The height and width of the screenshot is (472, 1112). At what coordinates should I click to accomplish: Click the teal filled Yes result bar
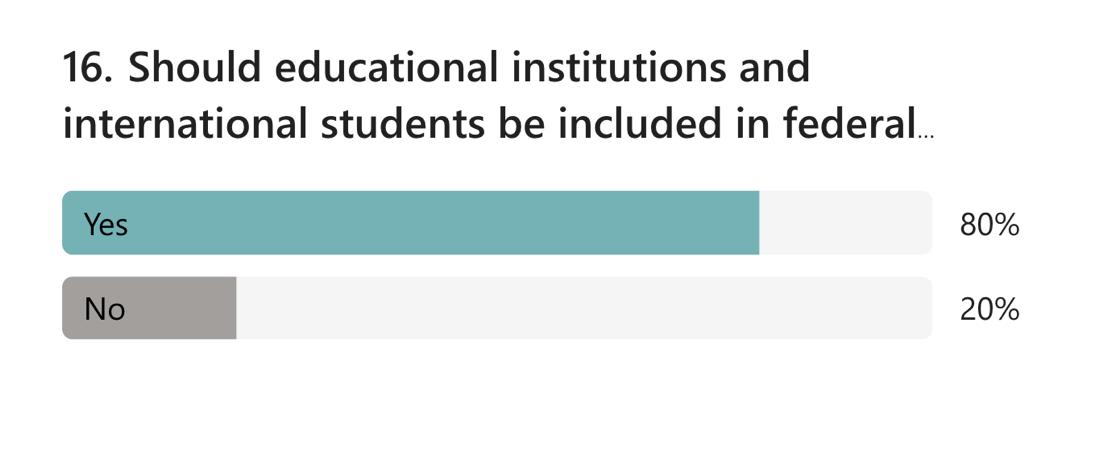click(411, 223)
